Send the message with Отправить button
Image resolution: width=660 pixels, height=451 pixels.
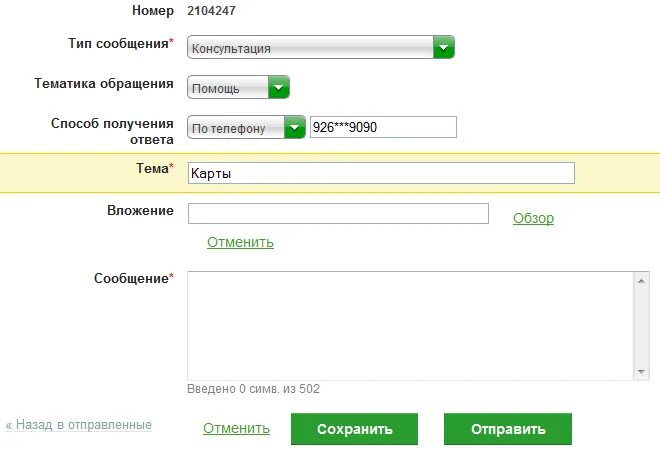pos(508,429)
